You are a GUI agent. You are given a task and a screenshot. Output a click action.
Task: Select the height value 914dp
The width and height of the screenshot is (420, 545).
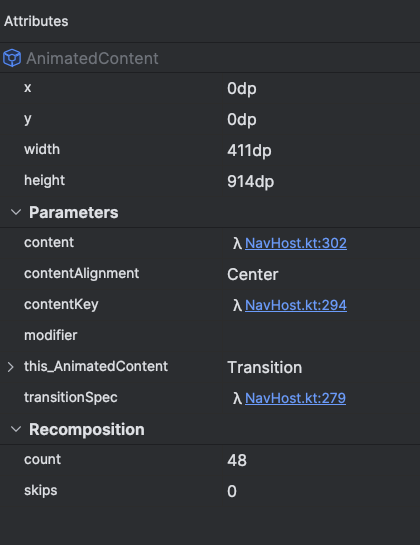pos(251,182)
